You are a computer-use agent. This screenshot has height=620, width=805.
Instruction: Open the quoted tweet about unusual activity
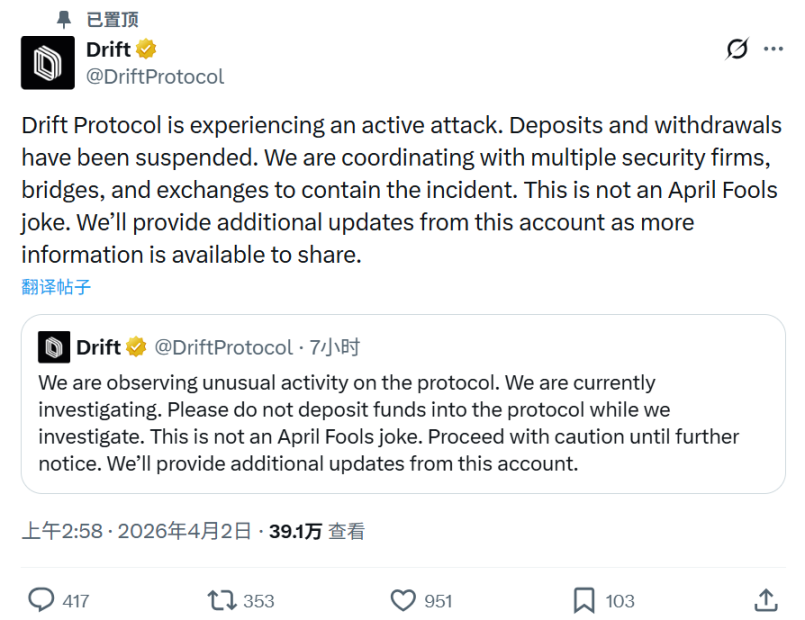coord(400,423)
